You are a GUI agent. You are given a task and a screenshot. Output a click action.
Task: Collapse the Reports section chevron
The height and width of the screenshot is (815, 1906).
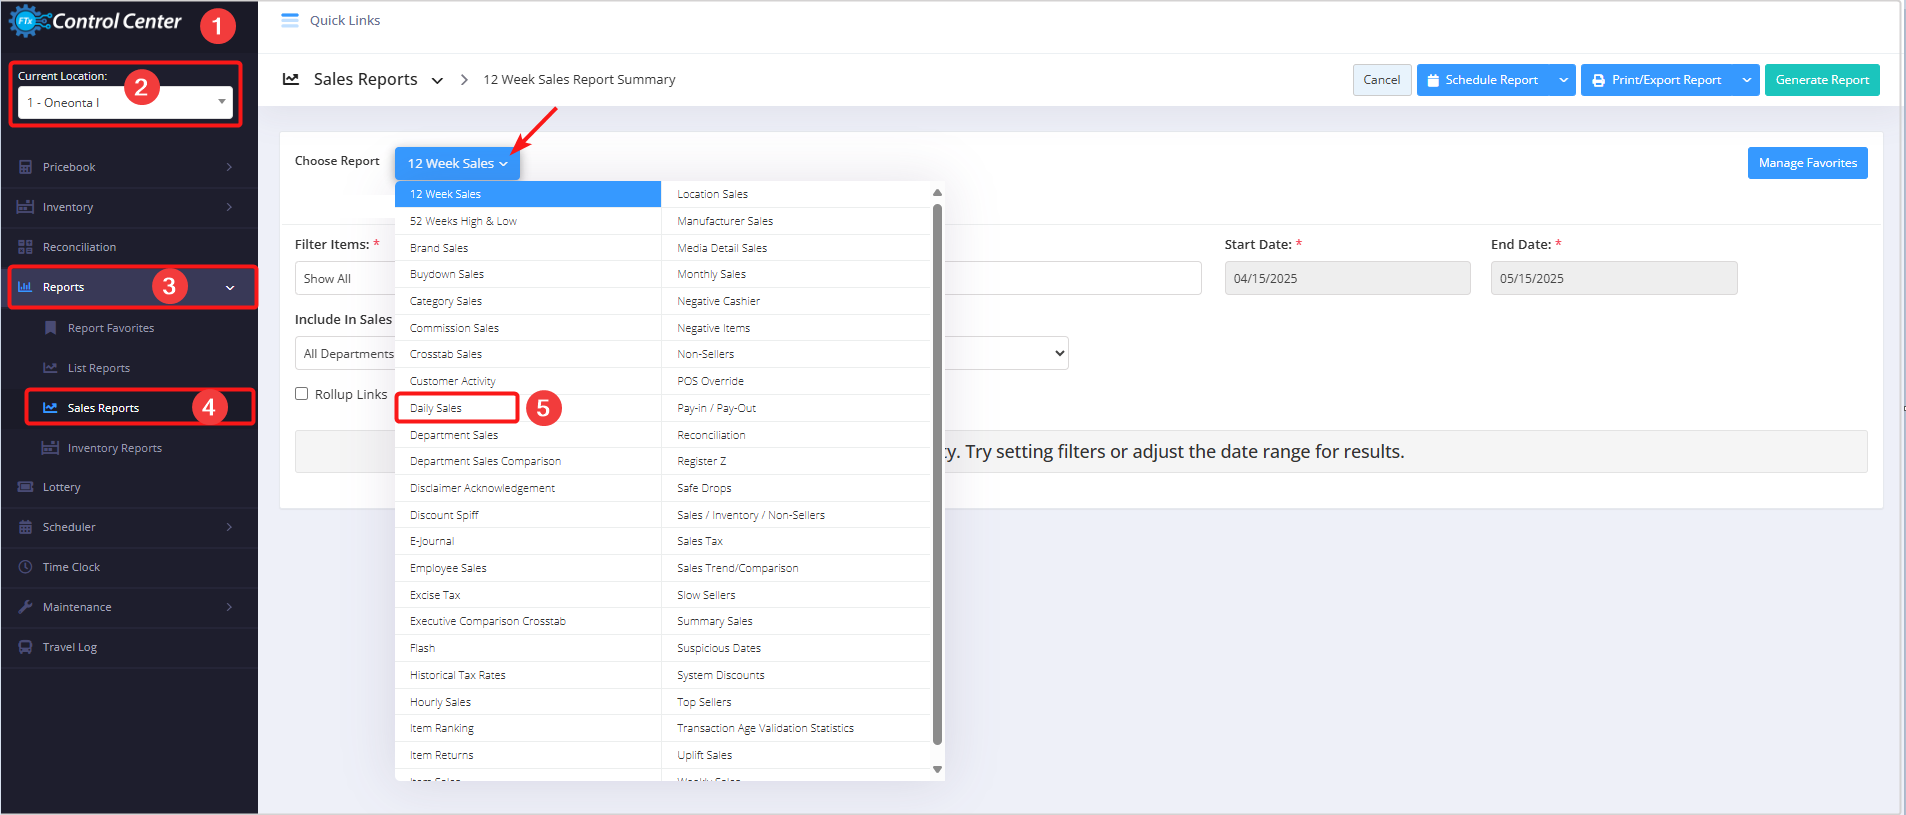230,288
